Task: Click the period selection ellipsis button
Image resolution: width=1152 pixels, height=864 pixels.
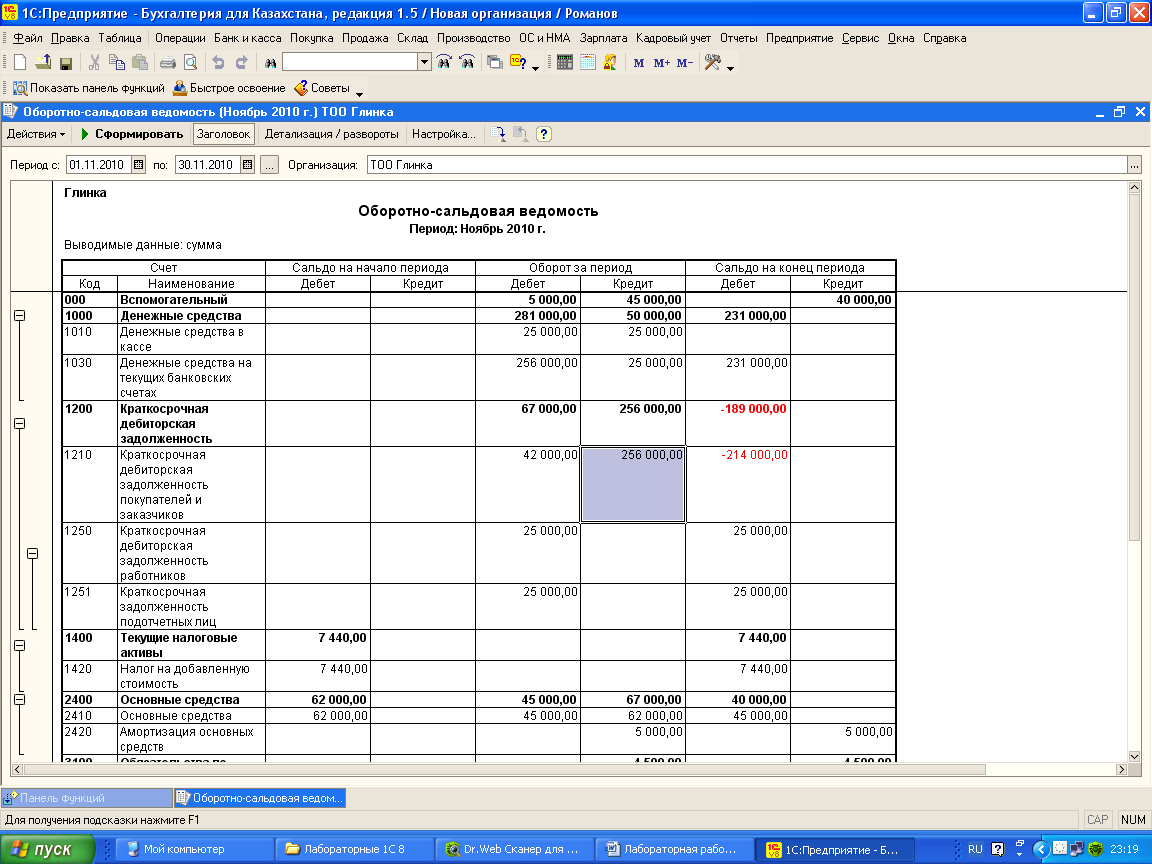Action: (x=270, y=165)
